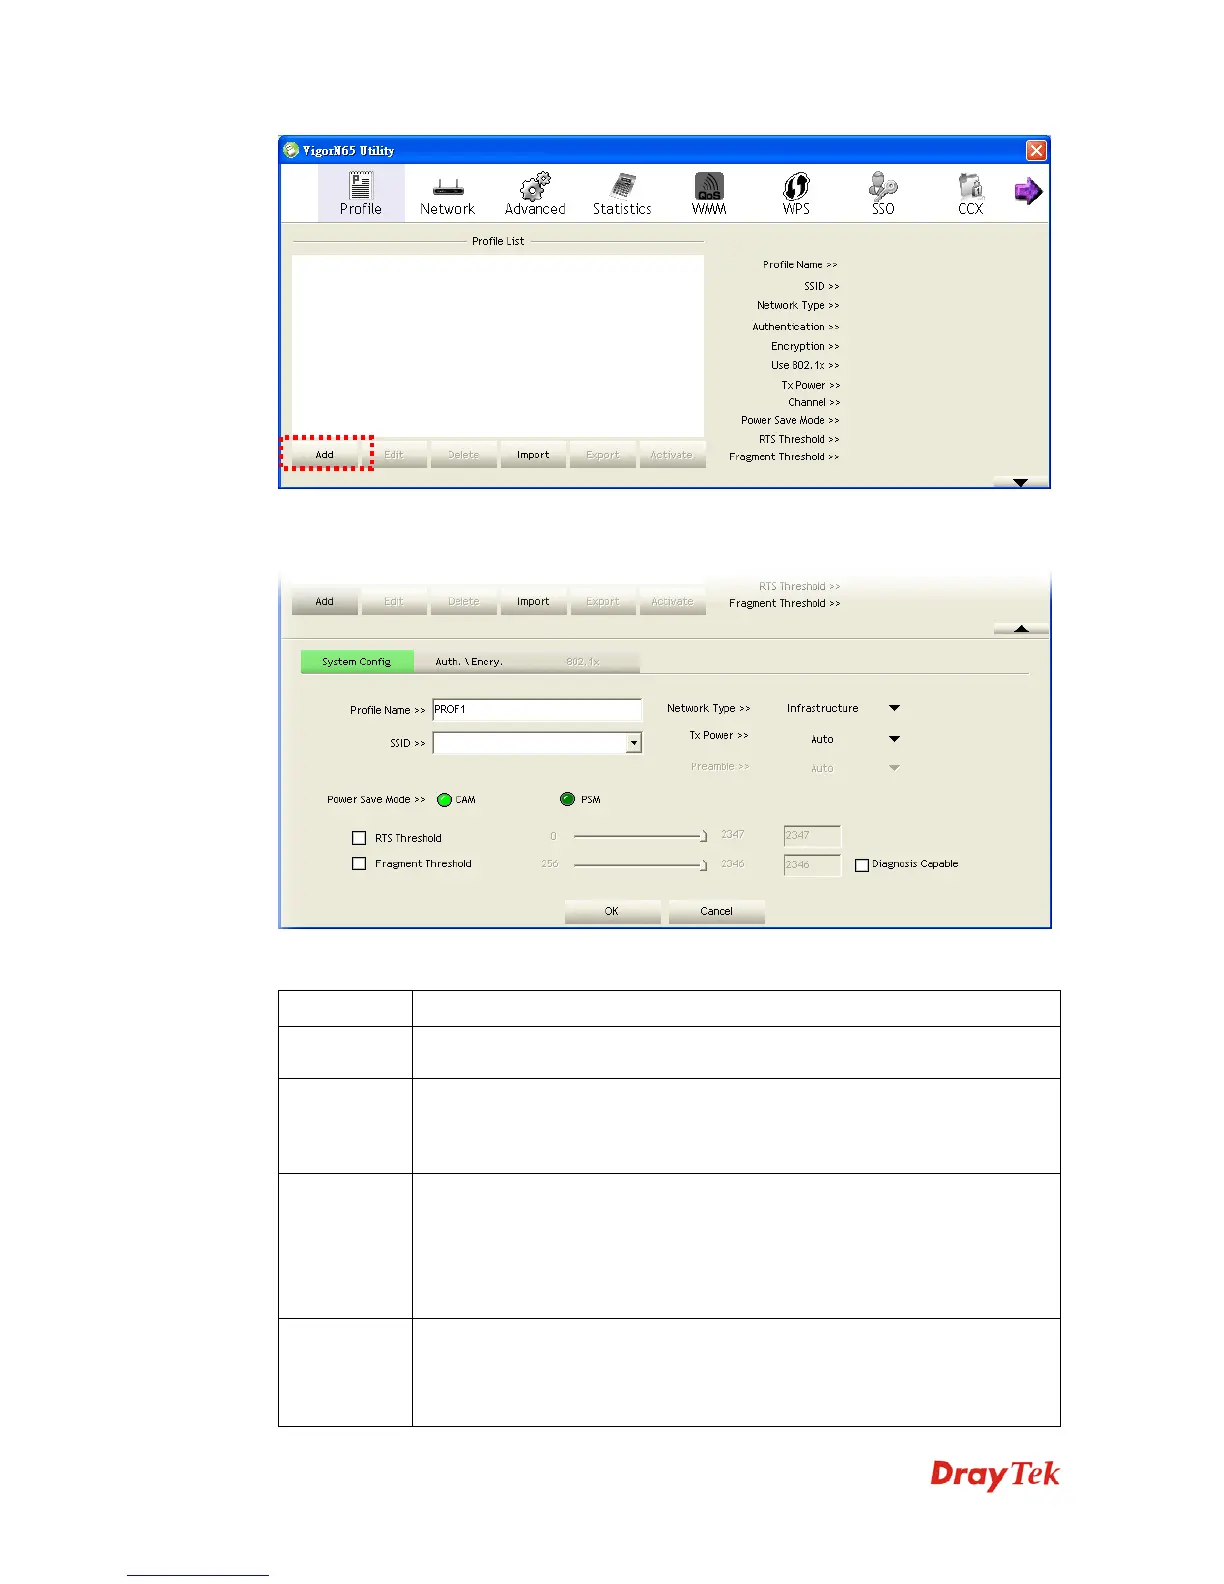Image resolution: width=1224 pixels, height=1584 pixels.
Task: Click the RTS Threshold slider
Action: (640, 836)
